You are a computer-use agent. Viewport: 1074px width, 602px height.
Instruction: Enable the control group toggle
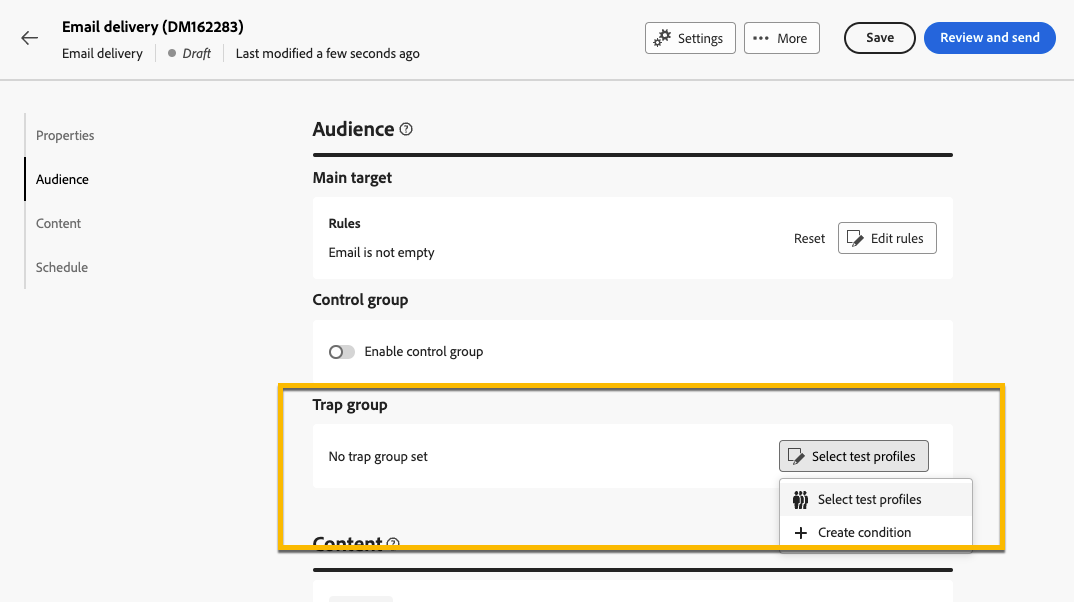pyautogui.click(x=342, y=352)
